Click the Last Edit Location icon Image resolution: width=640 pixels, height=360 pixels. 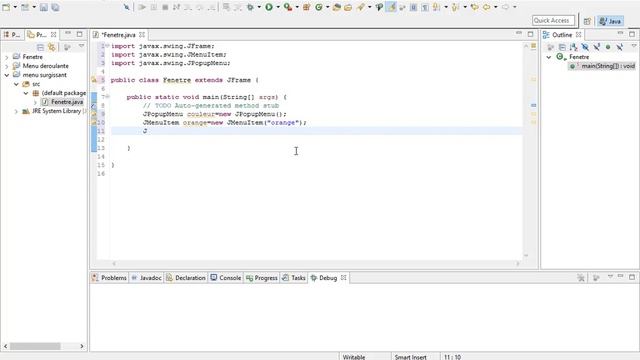pos(474,7)
